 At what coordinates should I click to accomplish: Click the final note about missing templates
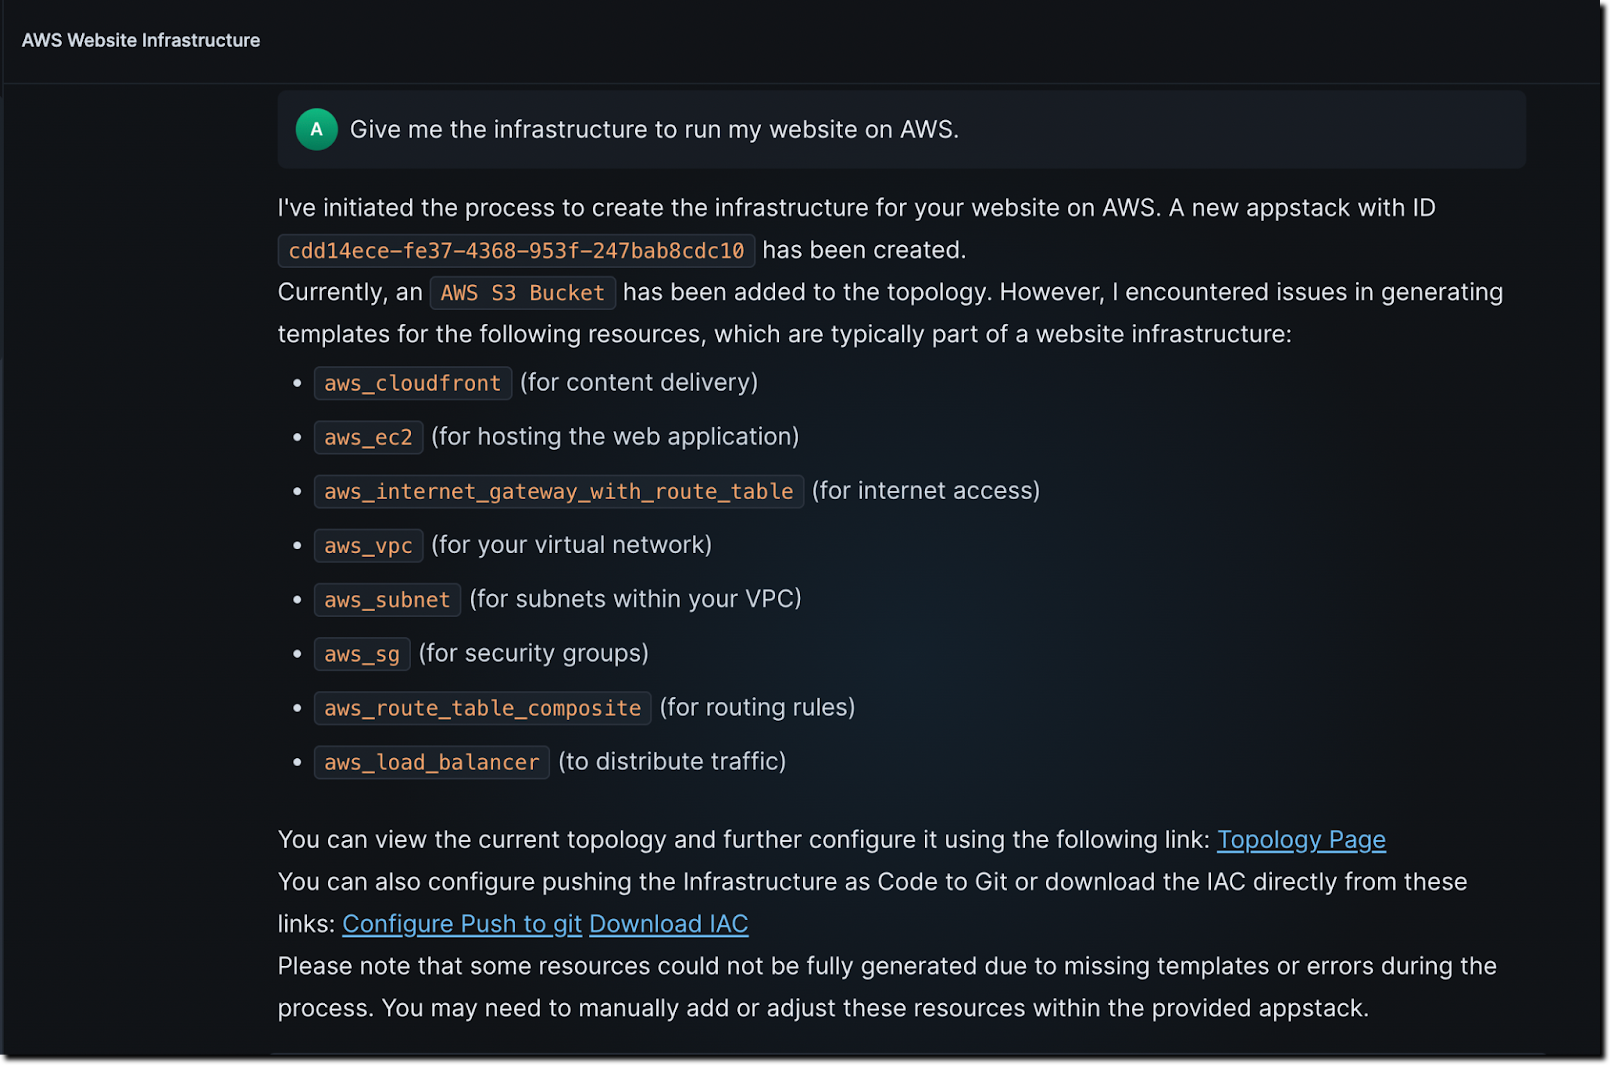[887, 987]
